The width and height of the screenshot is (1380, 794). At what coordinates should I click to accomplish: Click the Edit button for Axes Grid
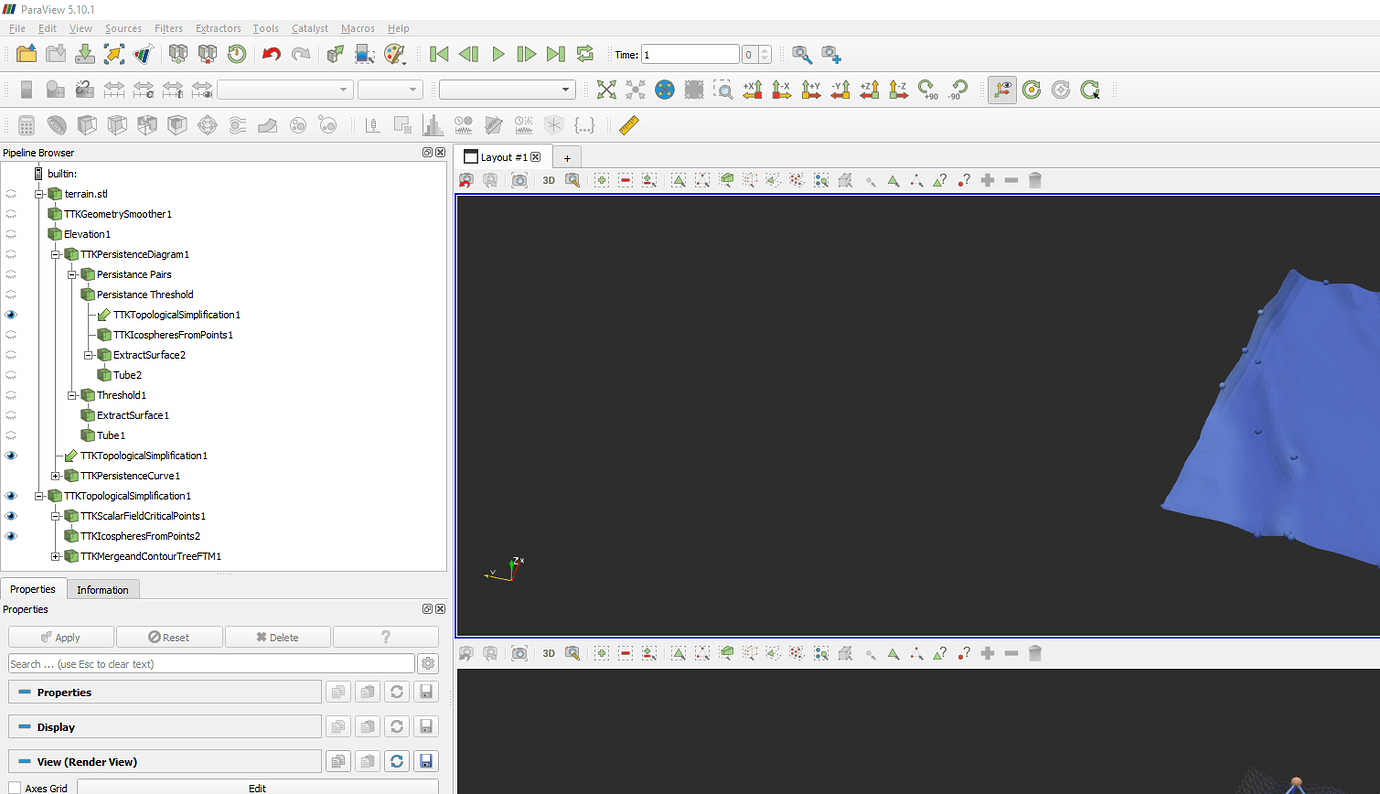257,788
